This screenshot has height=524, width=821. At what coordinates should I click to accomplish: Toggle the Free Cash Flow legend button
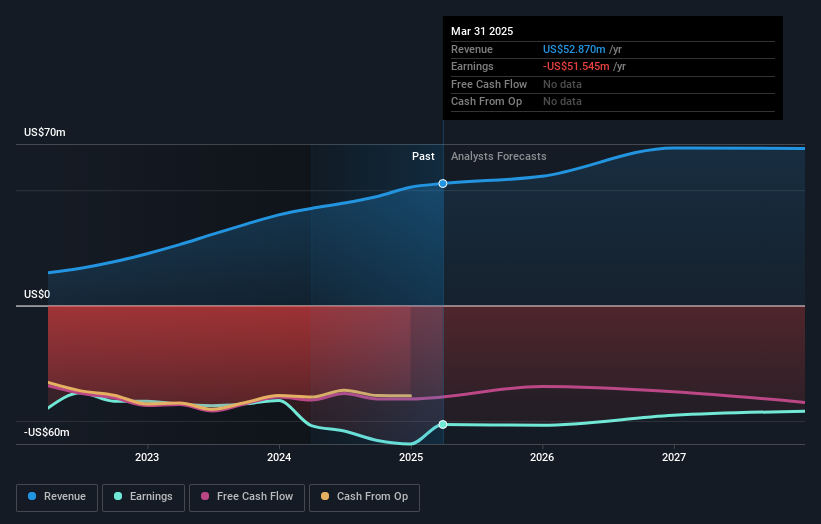pos(247,497)
